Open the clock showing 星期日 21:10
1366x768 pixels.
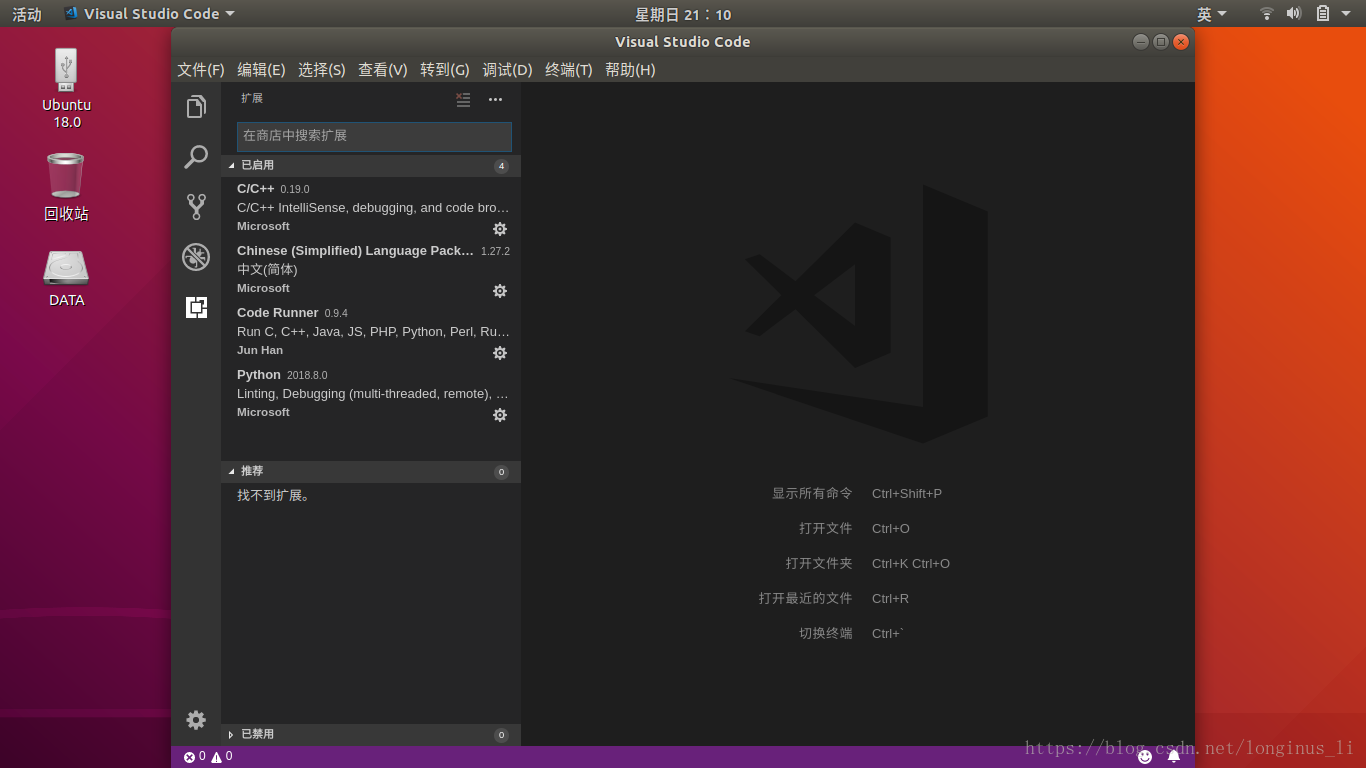(x=683, y=14)
